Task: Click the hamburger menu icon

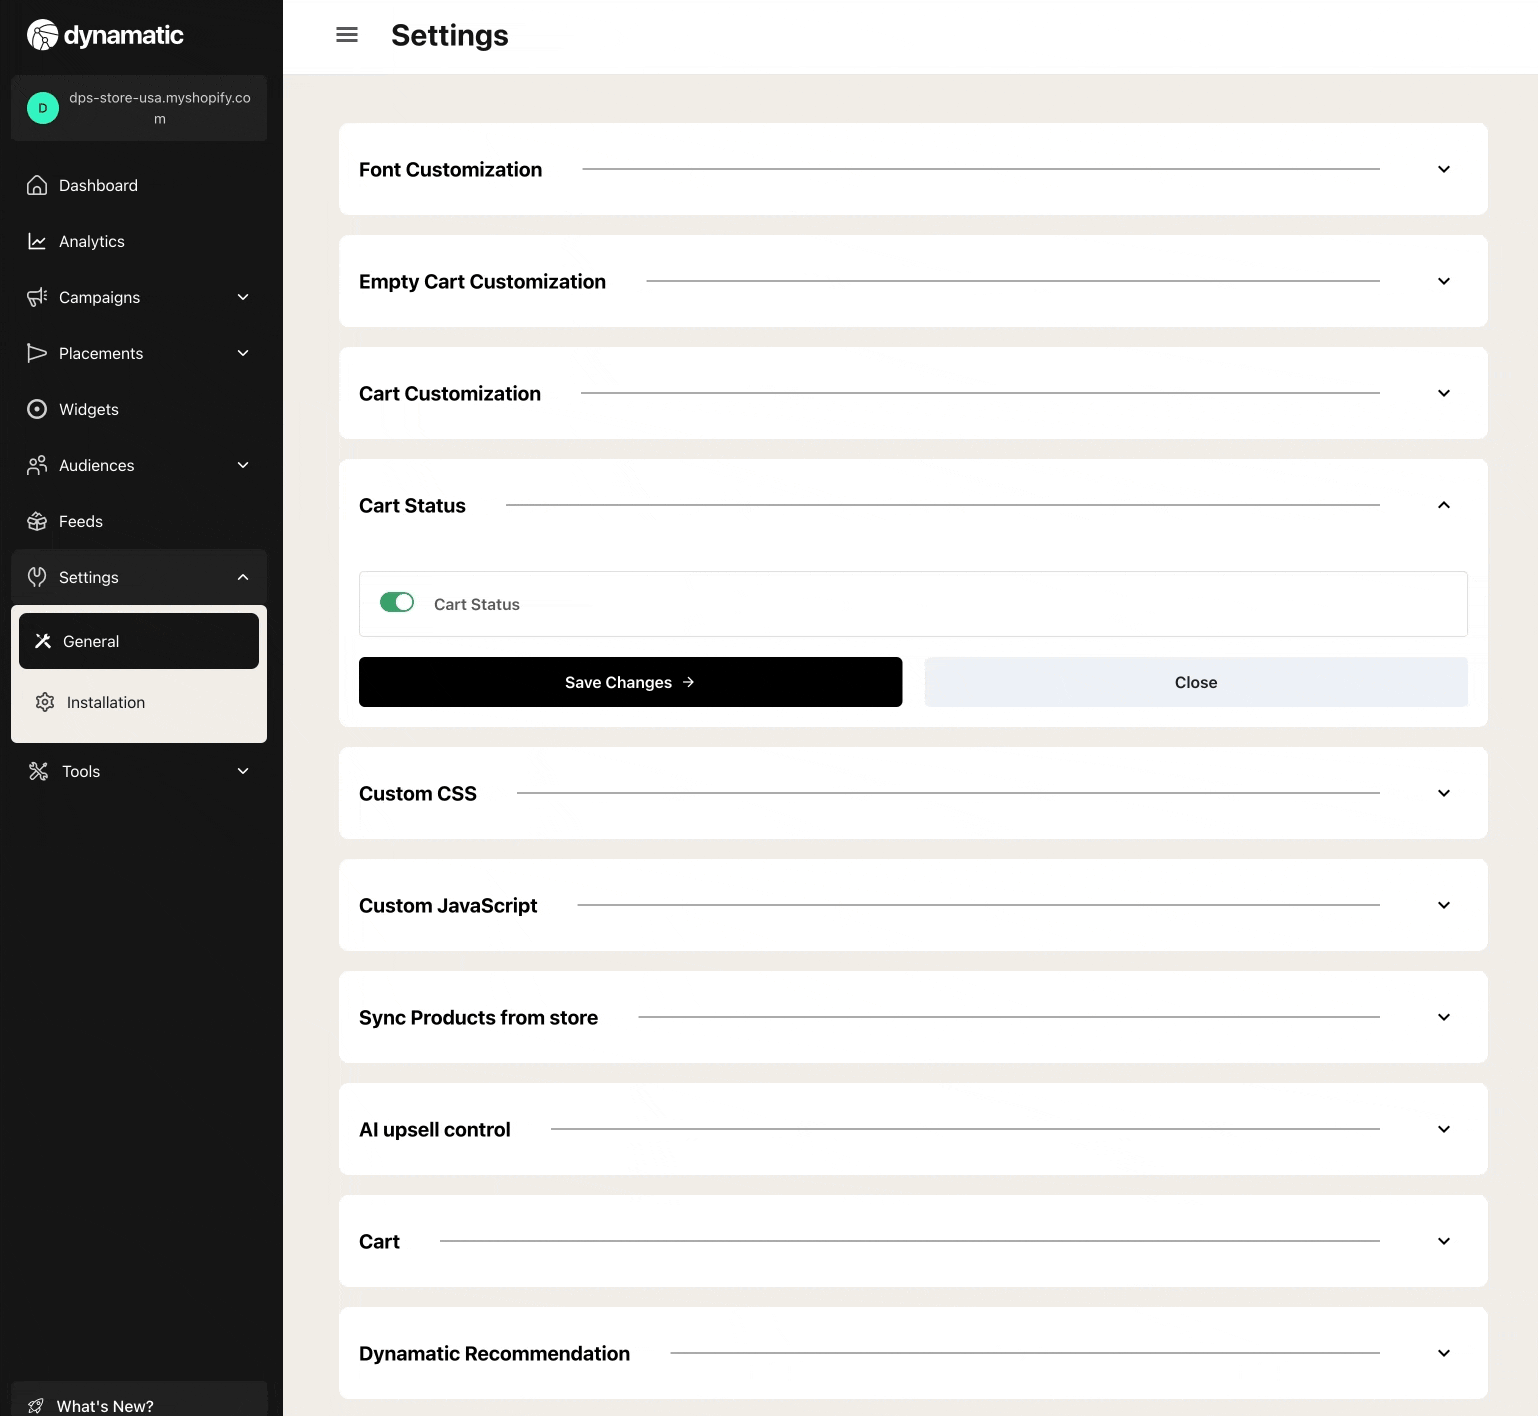Action: [x=347, y=35]
